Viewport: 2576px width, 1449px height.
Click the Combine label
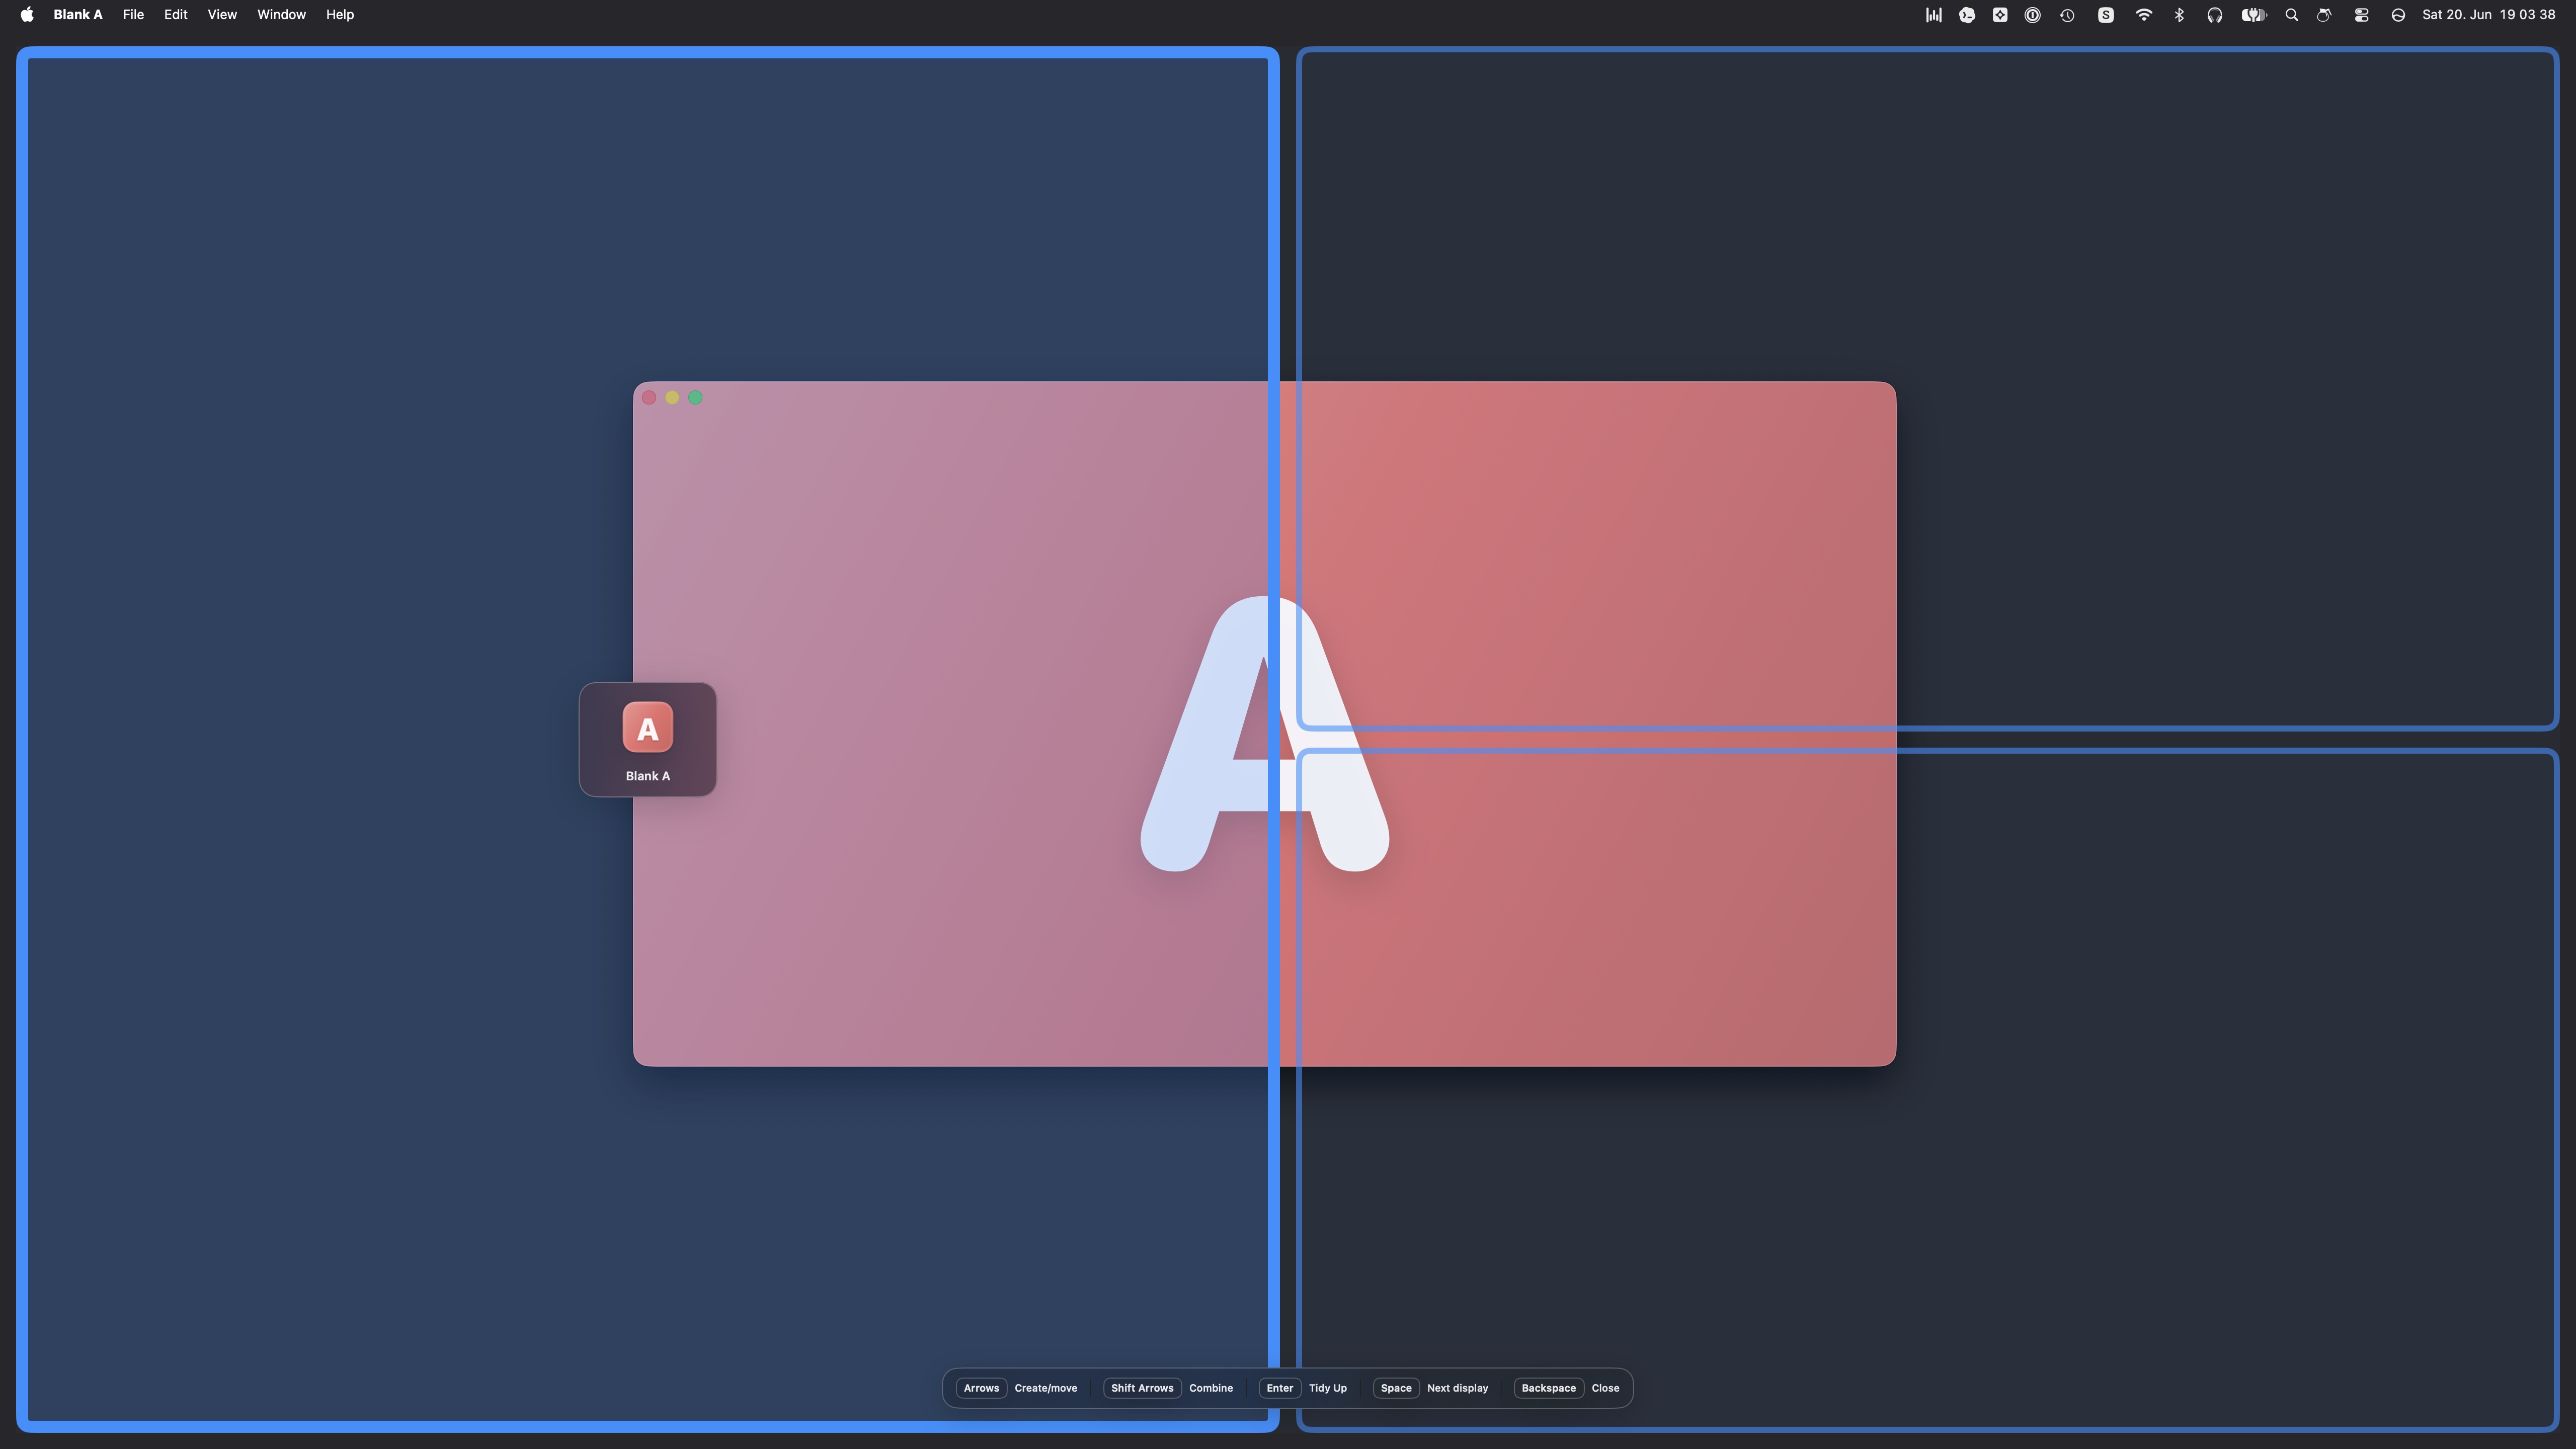1210,1387
